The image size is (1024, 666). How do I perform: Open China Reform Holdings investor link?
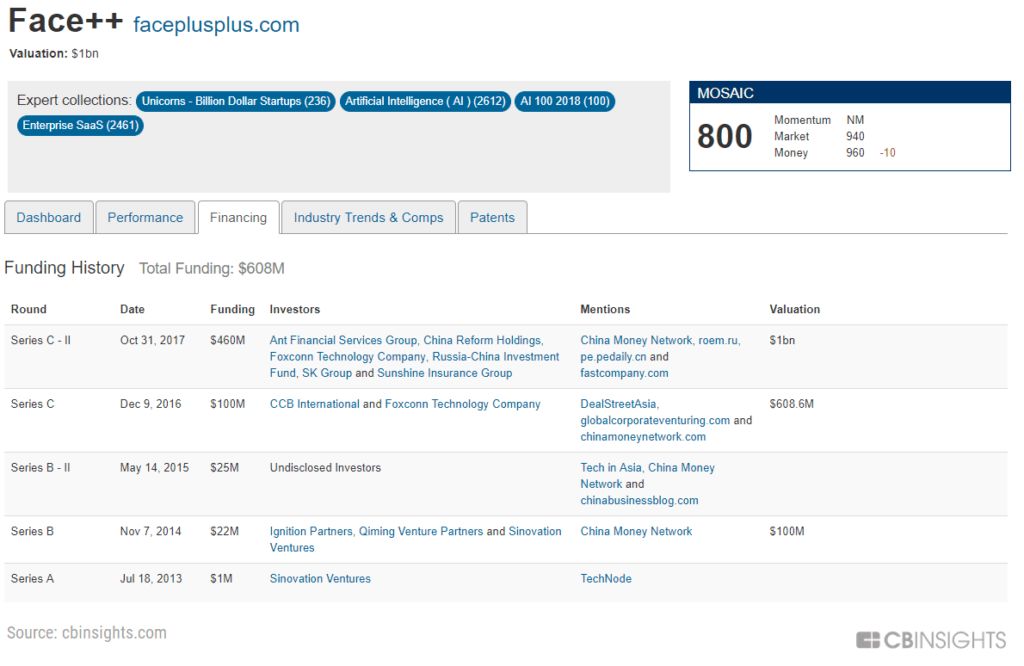[483, 340]
